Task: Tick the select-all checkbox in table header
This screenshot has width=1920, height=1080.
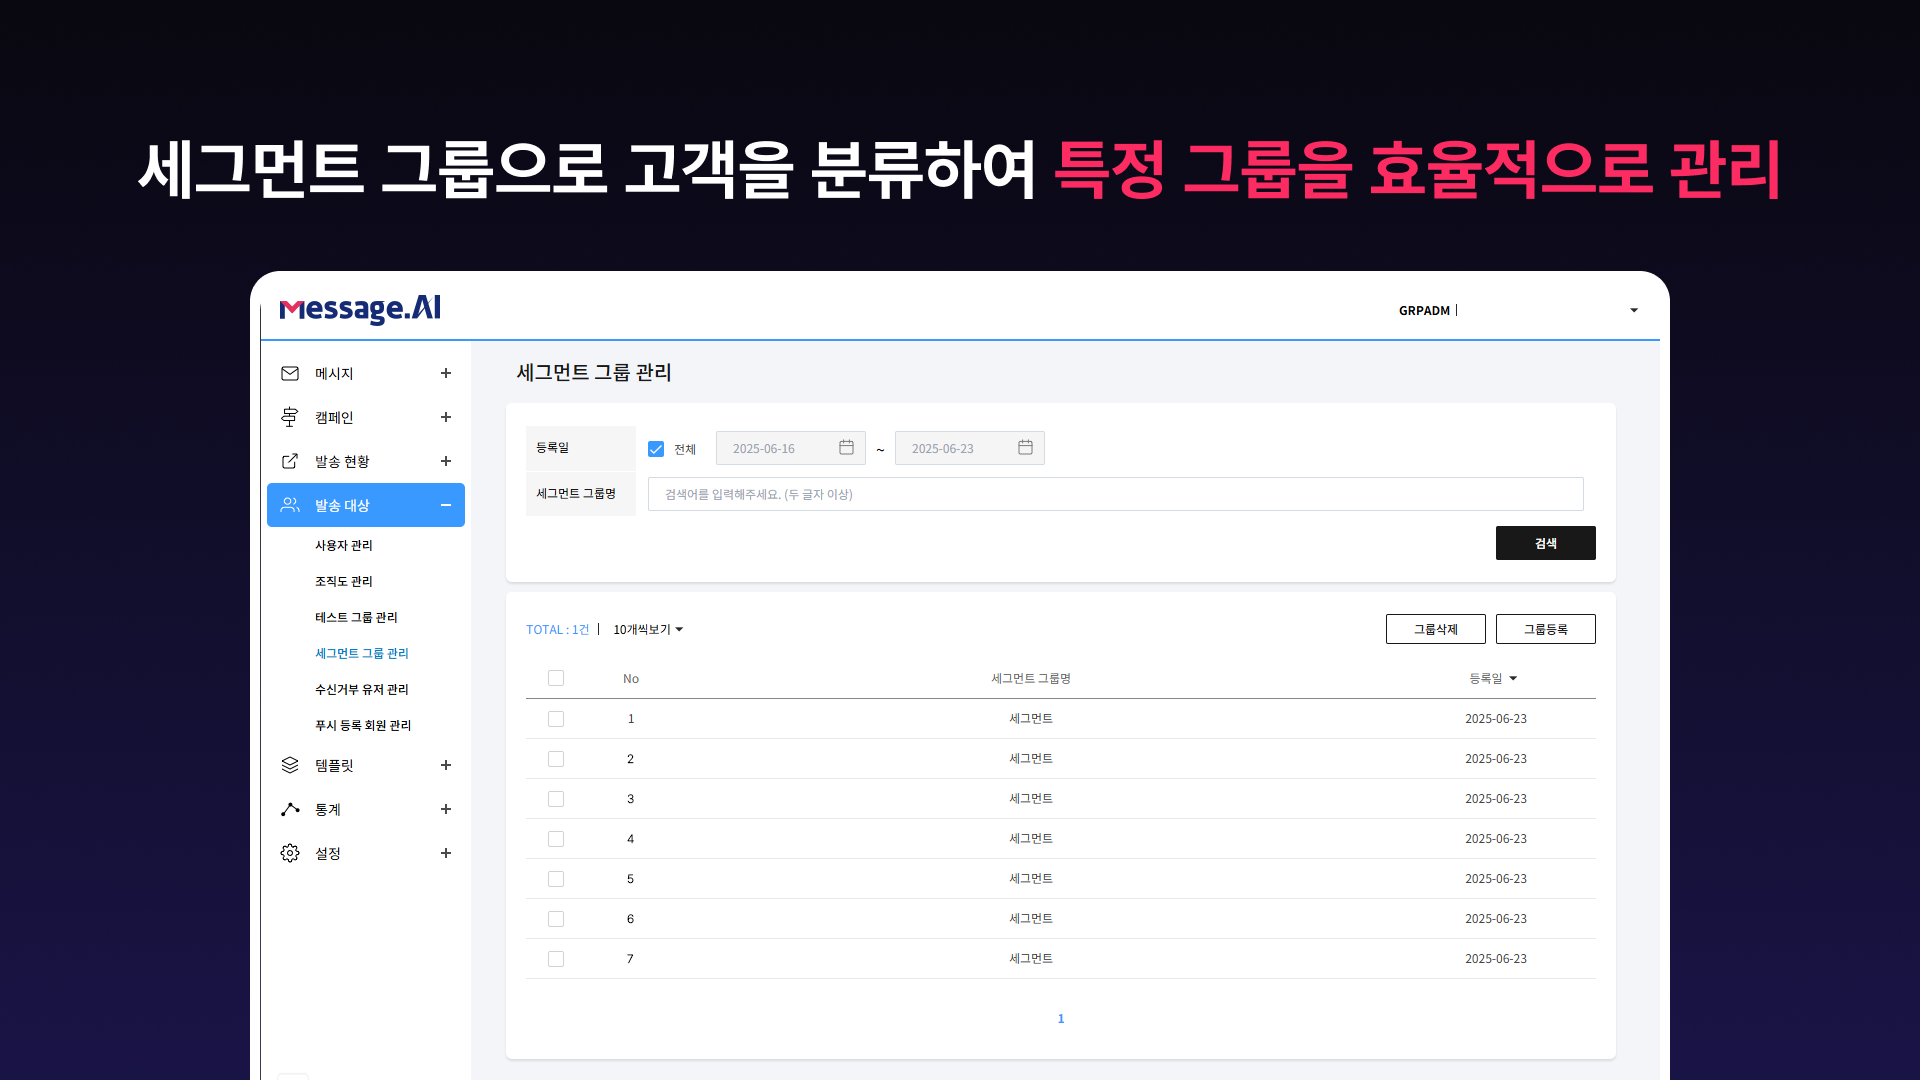Action: pos(556,678)
